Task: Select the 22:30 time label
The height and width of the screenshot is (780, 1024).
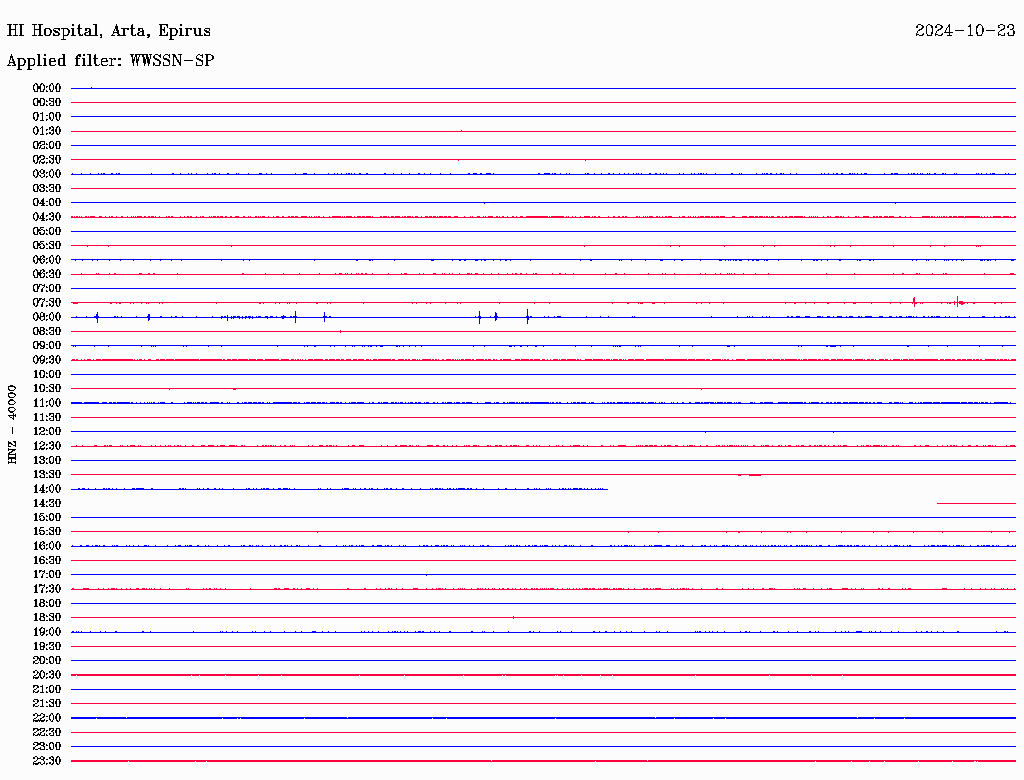Action: click(47, 732)
